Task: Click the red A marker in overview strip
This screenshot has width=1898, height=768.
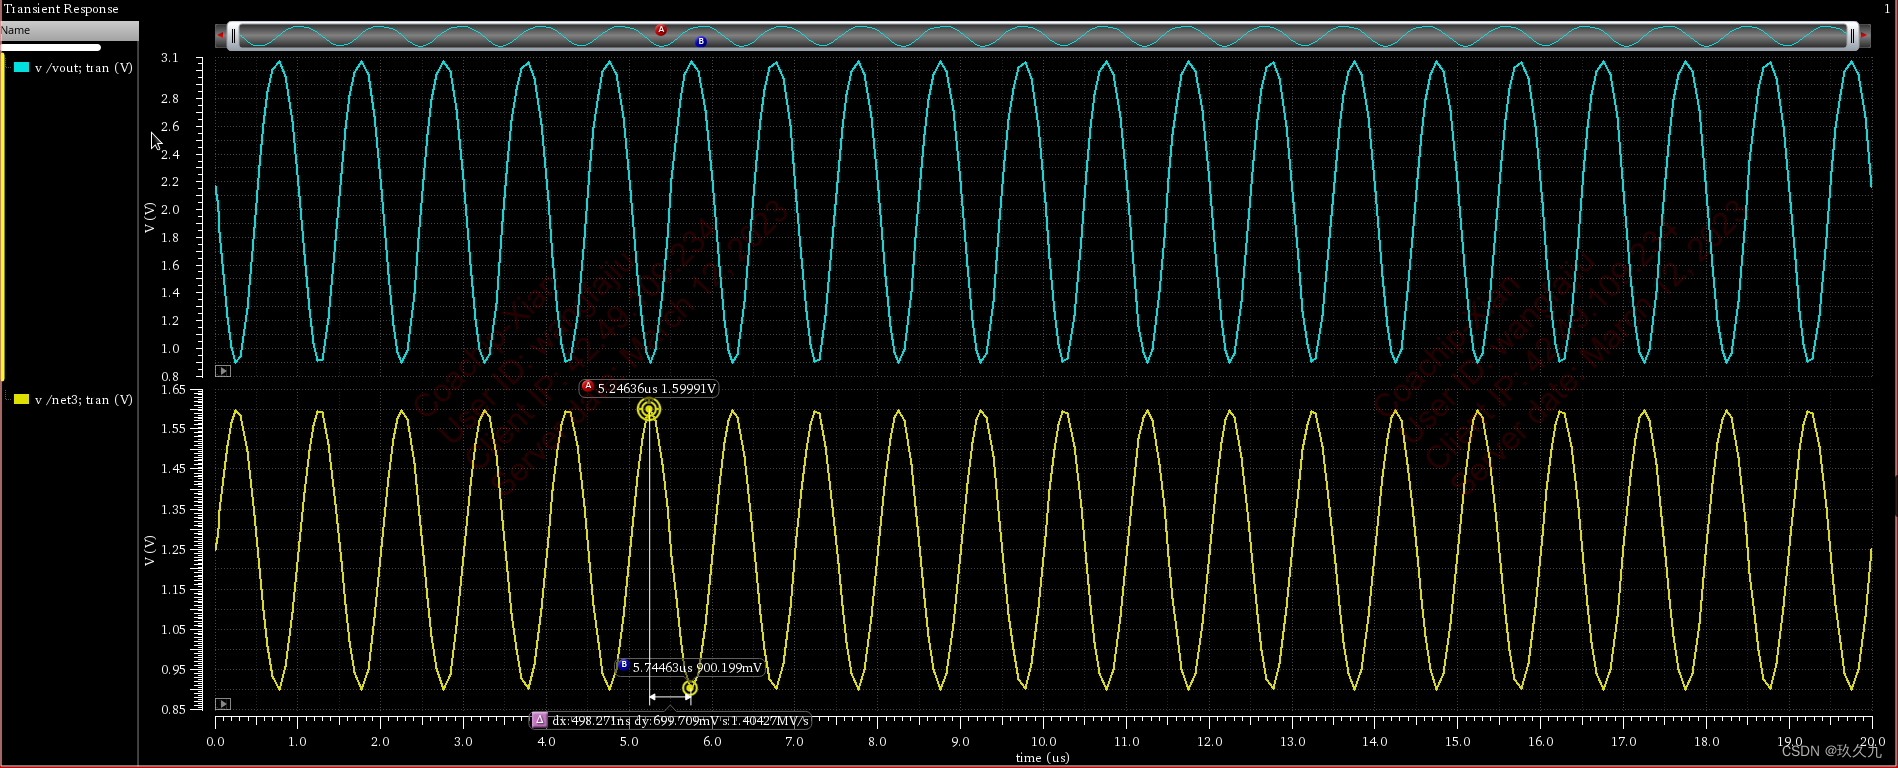Action: pos(661,30)
